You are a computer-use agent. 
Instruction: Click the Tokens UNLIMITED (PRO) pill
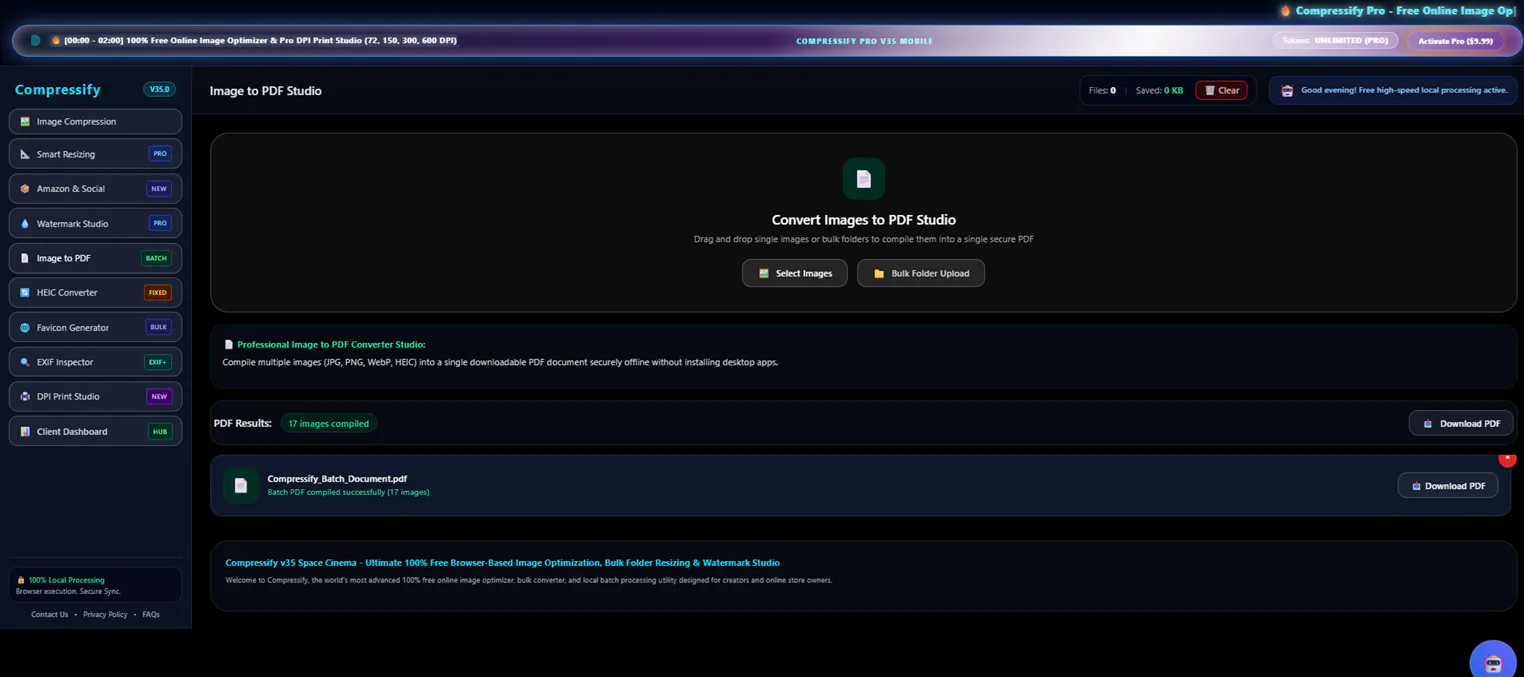(1336, 41)
